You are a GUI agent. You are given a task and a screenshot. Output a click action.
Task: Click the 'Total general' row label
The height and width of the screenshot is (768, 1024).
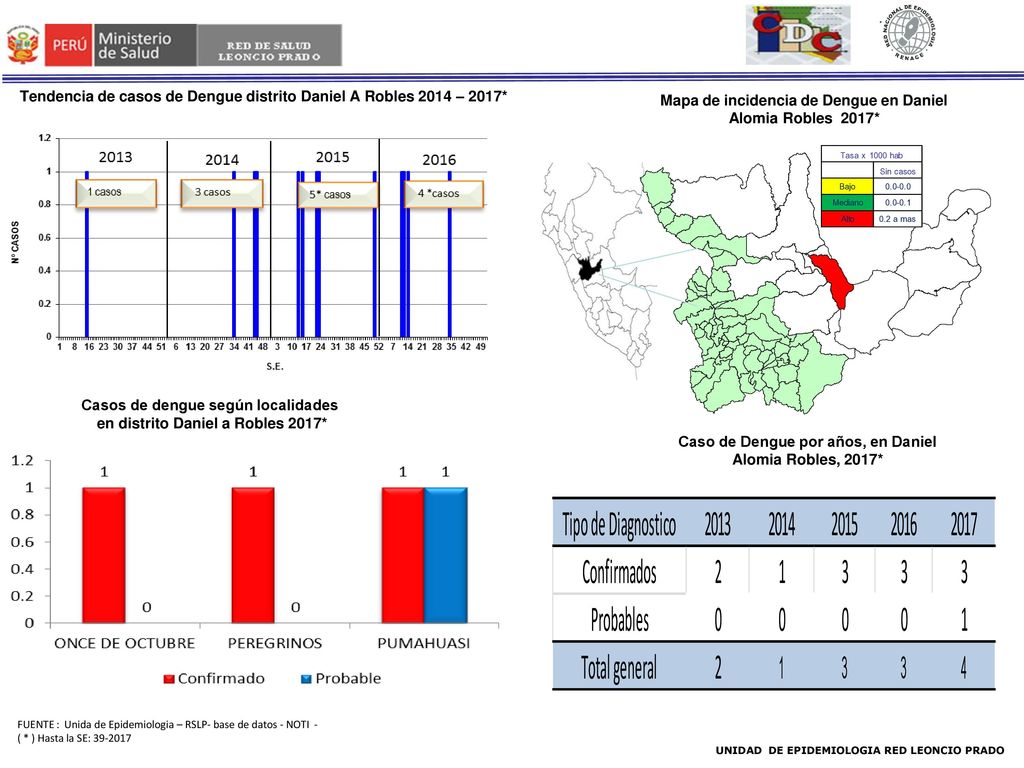[x=618, y=668]
